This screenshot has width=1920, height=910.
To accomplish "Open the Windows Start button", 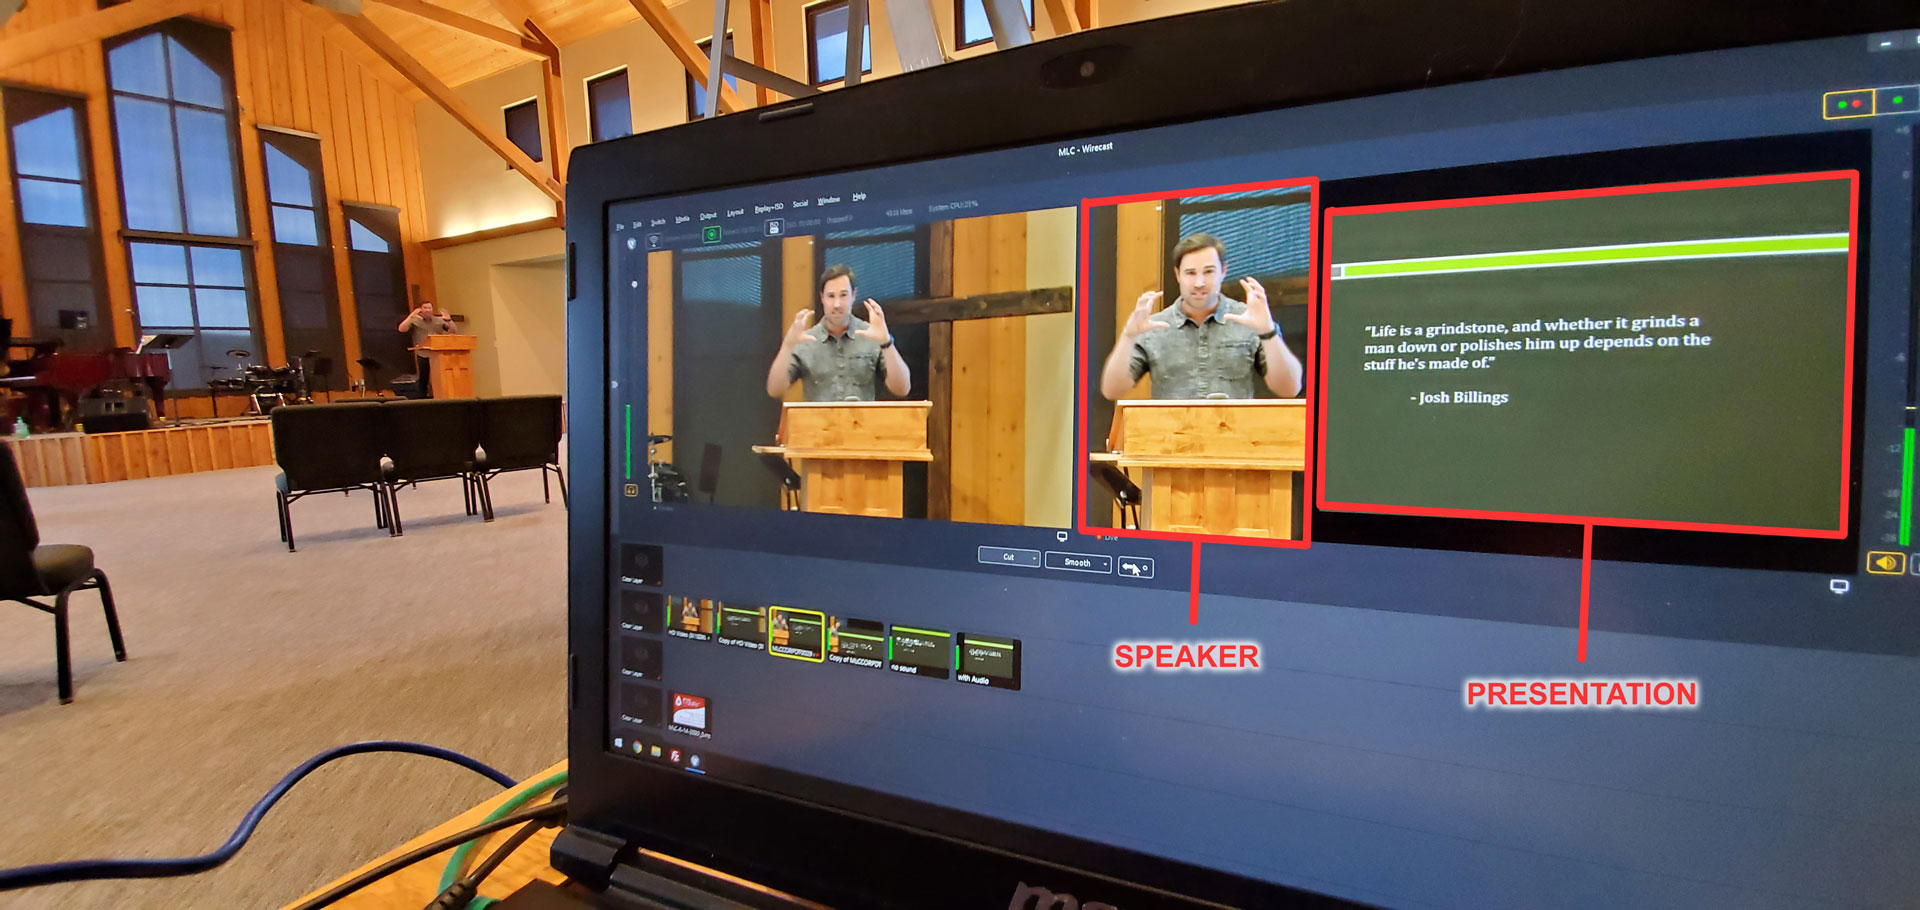I will [x=618, y=743].
